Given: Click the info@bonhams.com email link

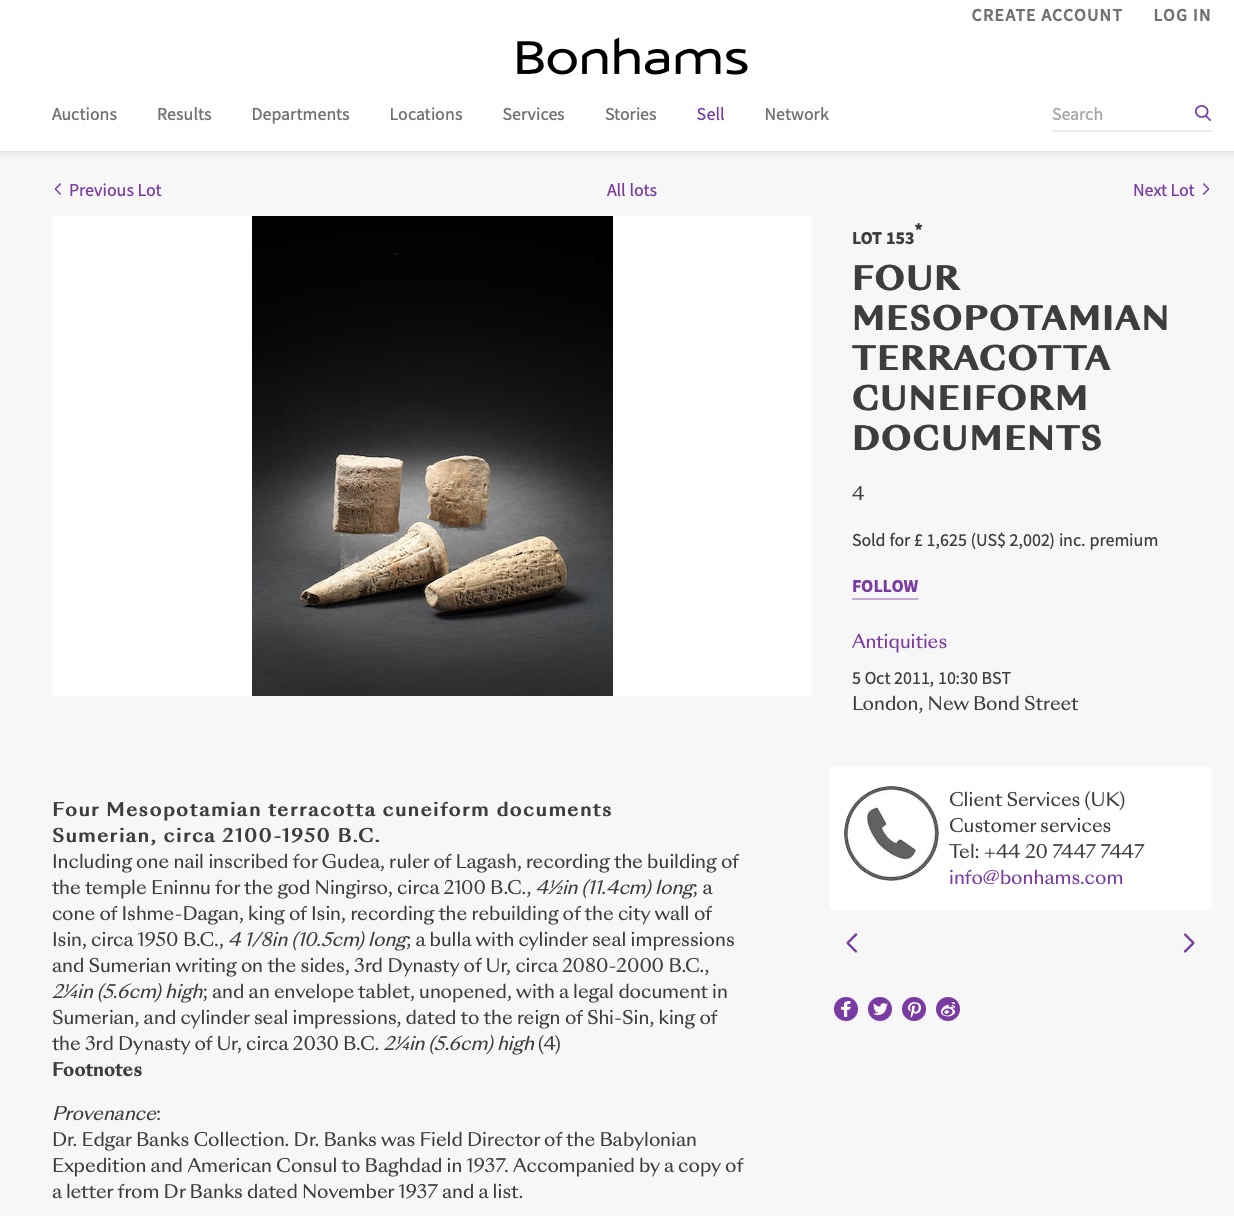Looking at the screenshot, I should (x=1035, y=877).
